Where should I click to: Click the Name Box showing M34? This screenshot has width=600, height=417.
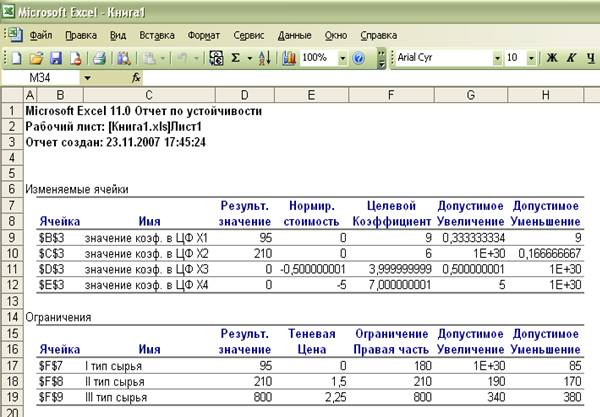point(42,77)
